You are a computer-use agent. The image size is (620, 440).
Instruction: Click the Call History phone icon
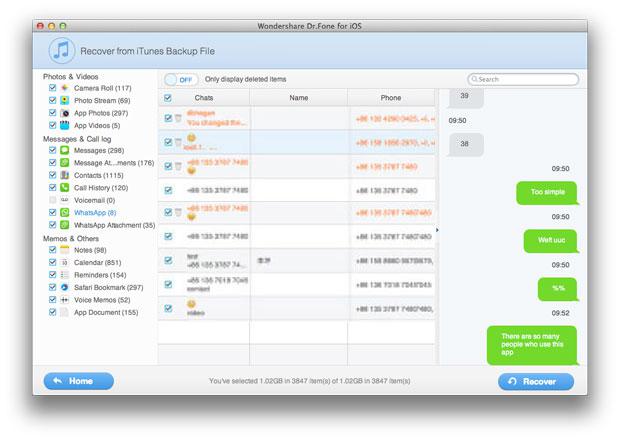coord(64,187)
